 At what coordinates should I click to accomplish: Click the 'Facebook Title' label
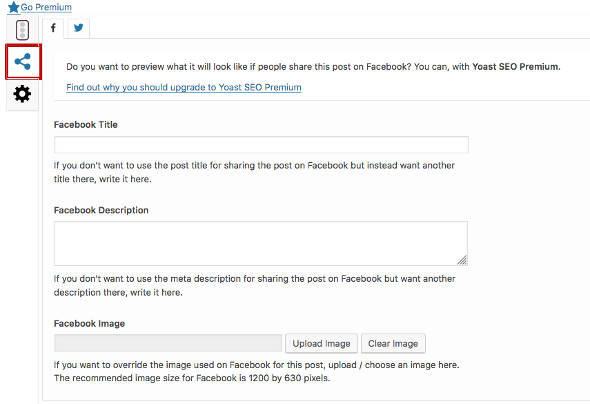tap(86, 125)
